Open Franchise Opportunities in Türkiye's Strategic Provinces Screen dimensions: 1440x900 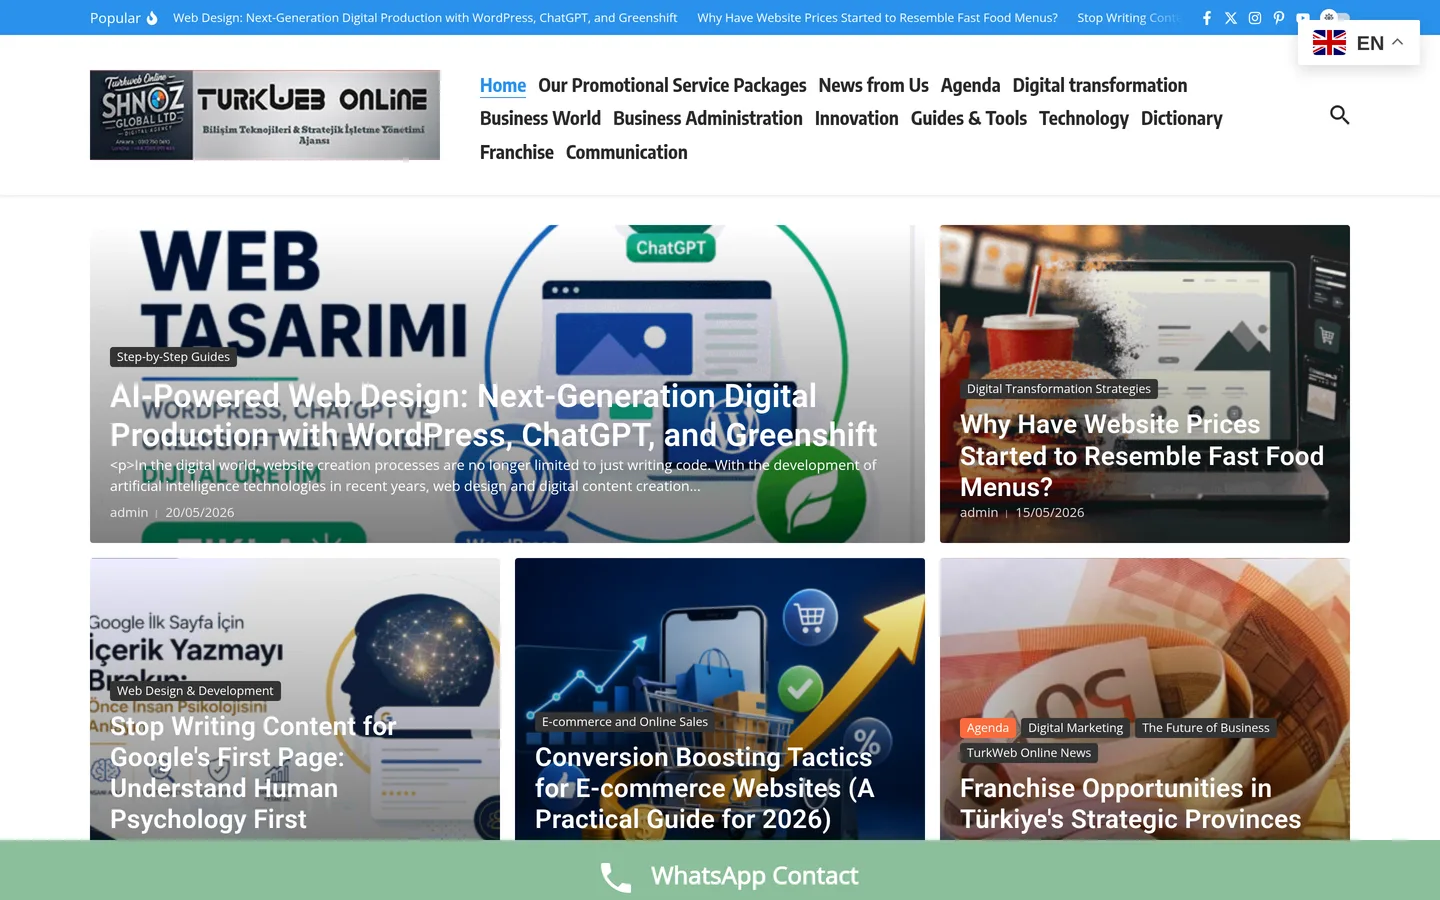coord(1131,803)
